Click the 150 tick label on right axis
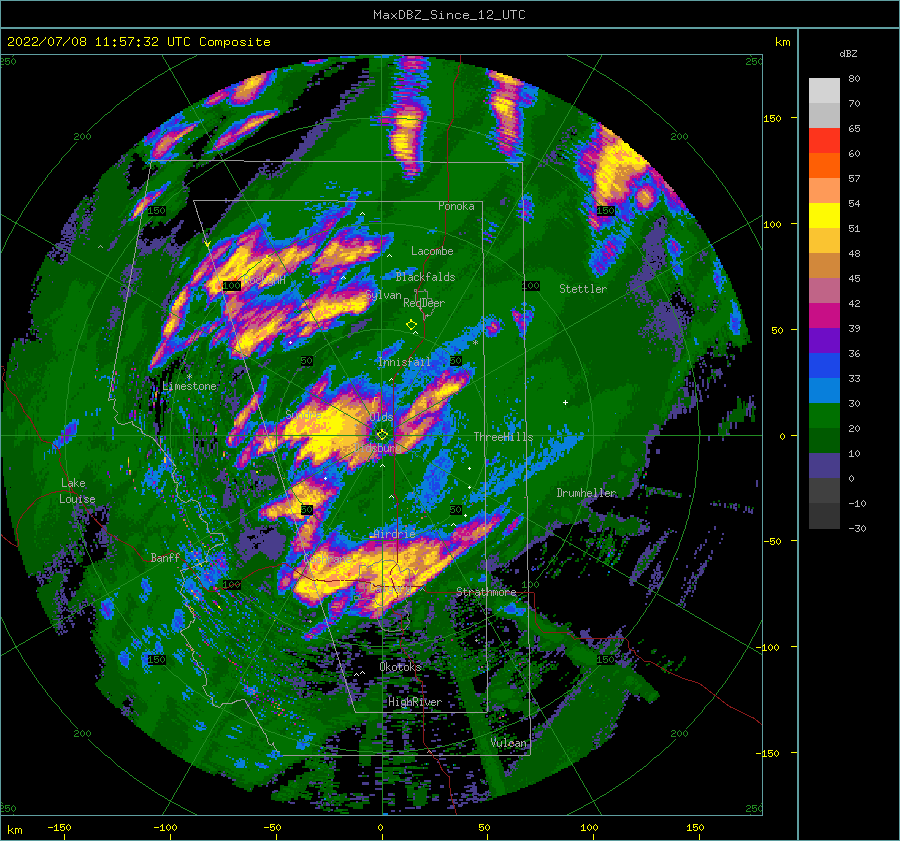This screenshot has width=900, height=841. click(x=772, y=118)
